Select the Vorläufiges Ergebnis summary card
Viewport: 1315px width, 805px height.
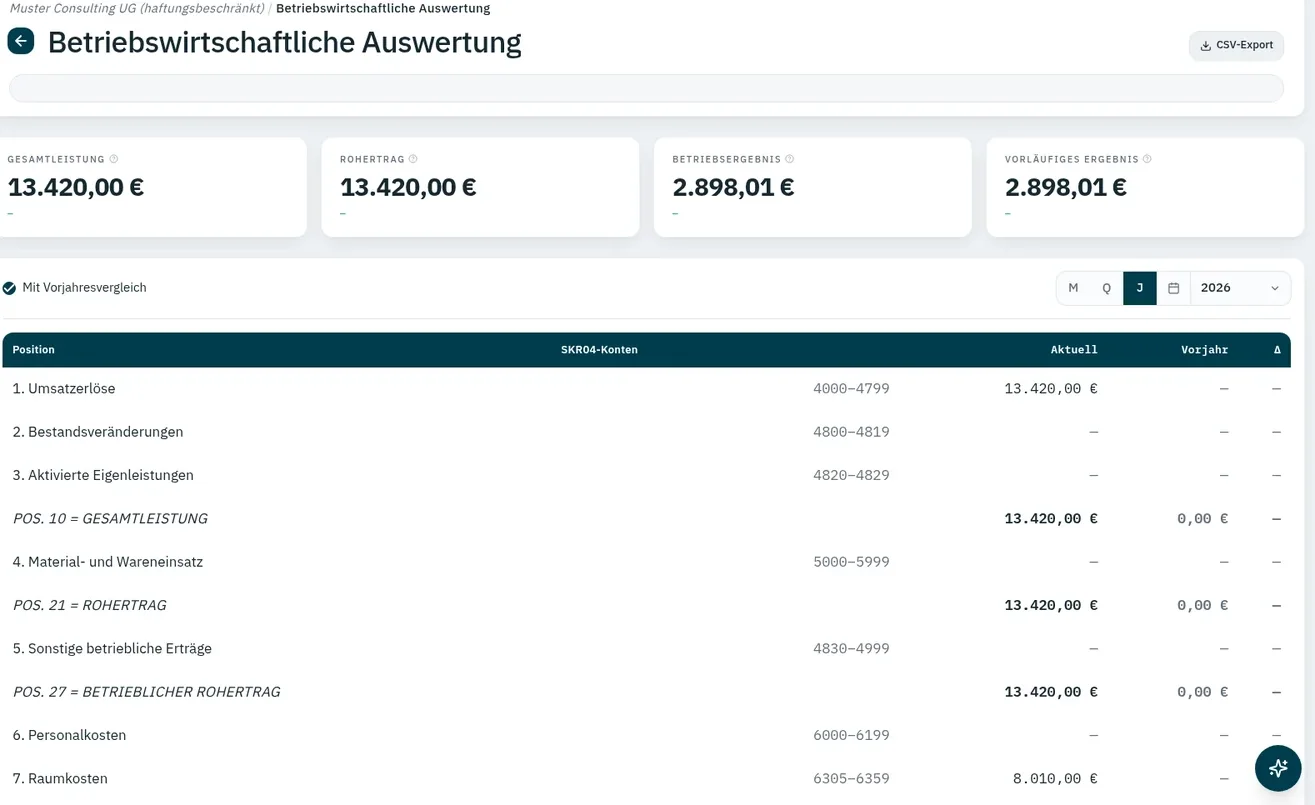click(x=1145, y=187)
